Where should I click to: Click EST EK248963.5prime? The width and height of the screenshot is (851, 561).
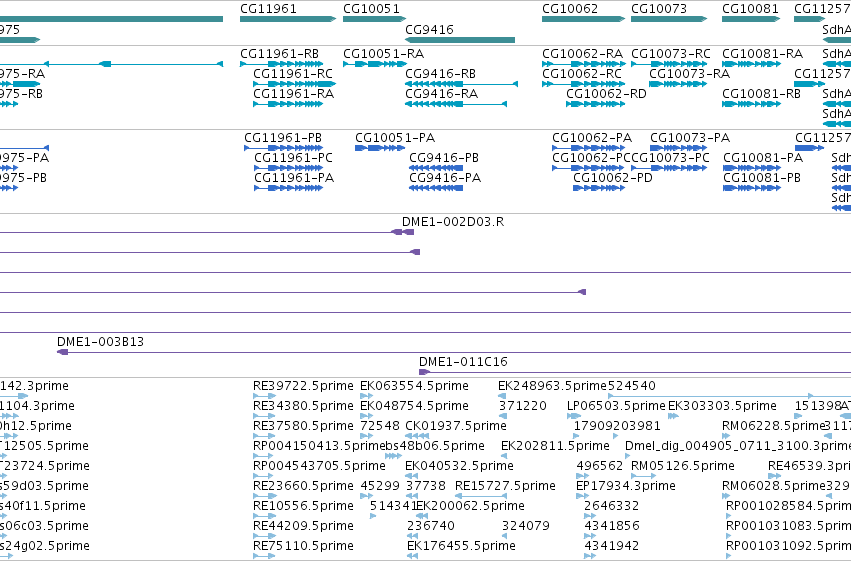click(552, 386)
